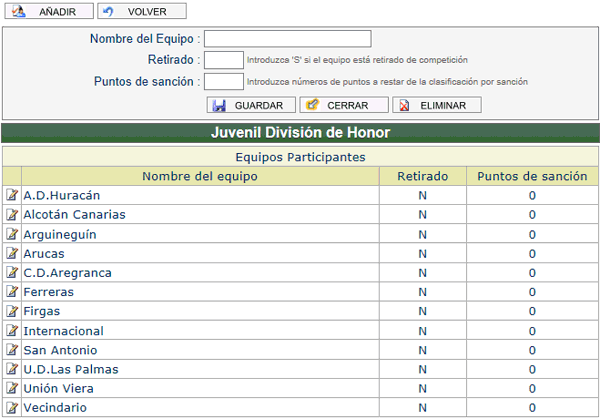Image resolution: width=600 pixels, height=419 pixels.
Task: Select edit icon for C.D.Aregranca
Action: click(12, 273)
